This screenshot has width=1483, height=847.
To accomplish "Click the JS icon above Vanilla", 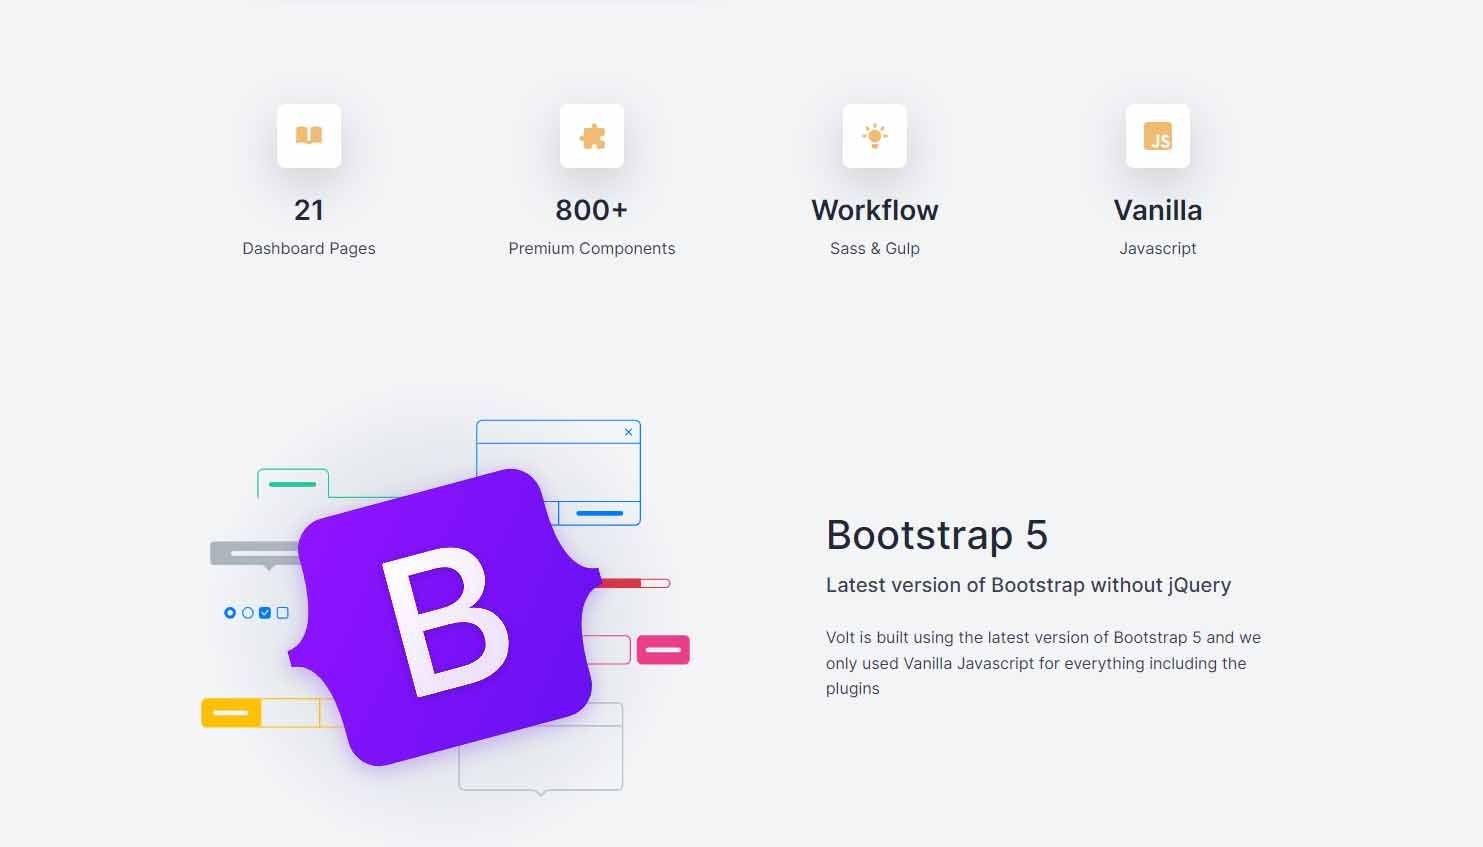I will tap(1158, 136).
